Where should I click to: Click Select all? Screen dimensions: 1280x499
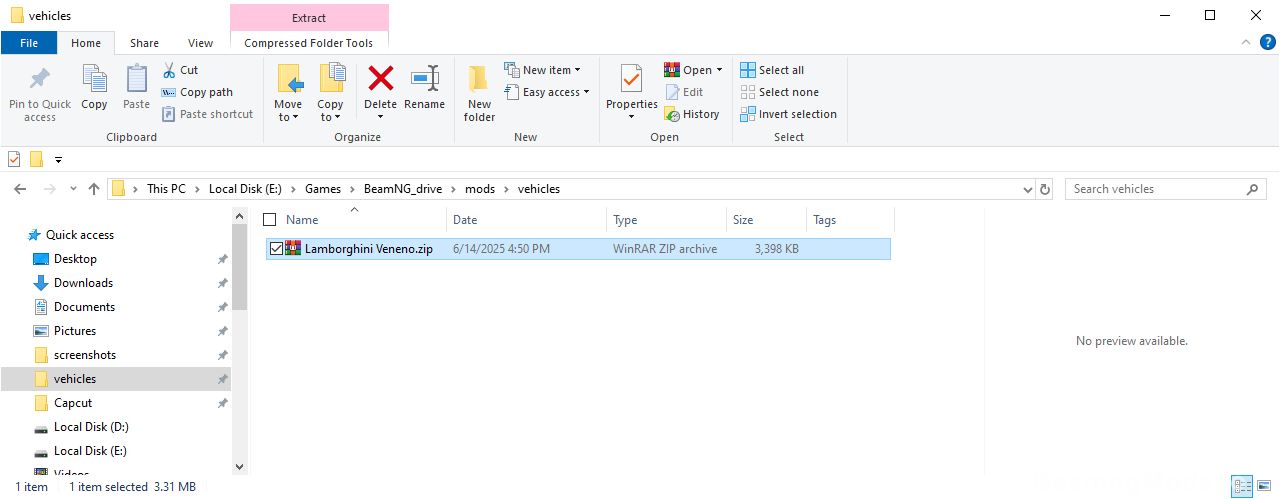tap(772, 70)
